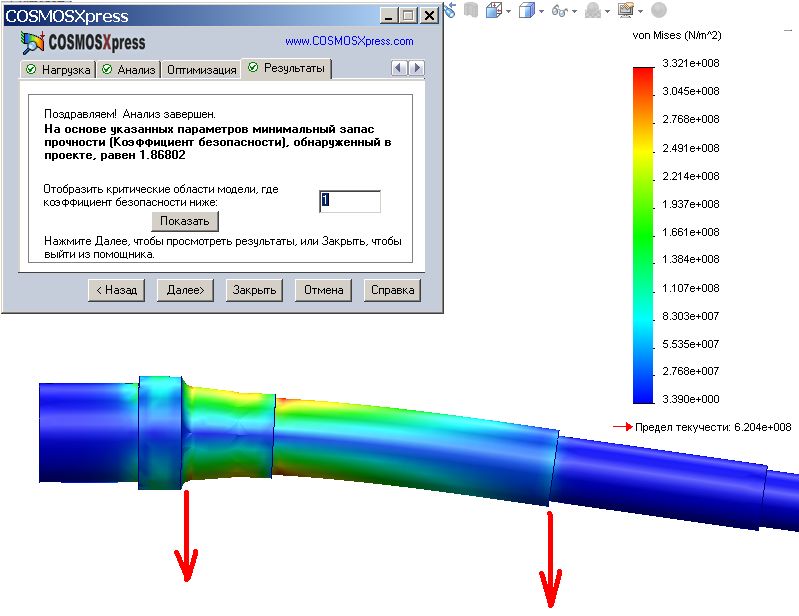Screen dimensions: 799x616
Task: Open help with the Справка button
Action: (x=392, y=290)
